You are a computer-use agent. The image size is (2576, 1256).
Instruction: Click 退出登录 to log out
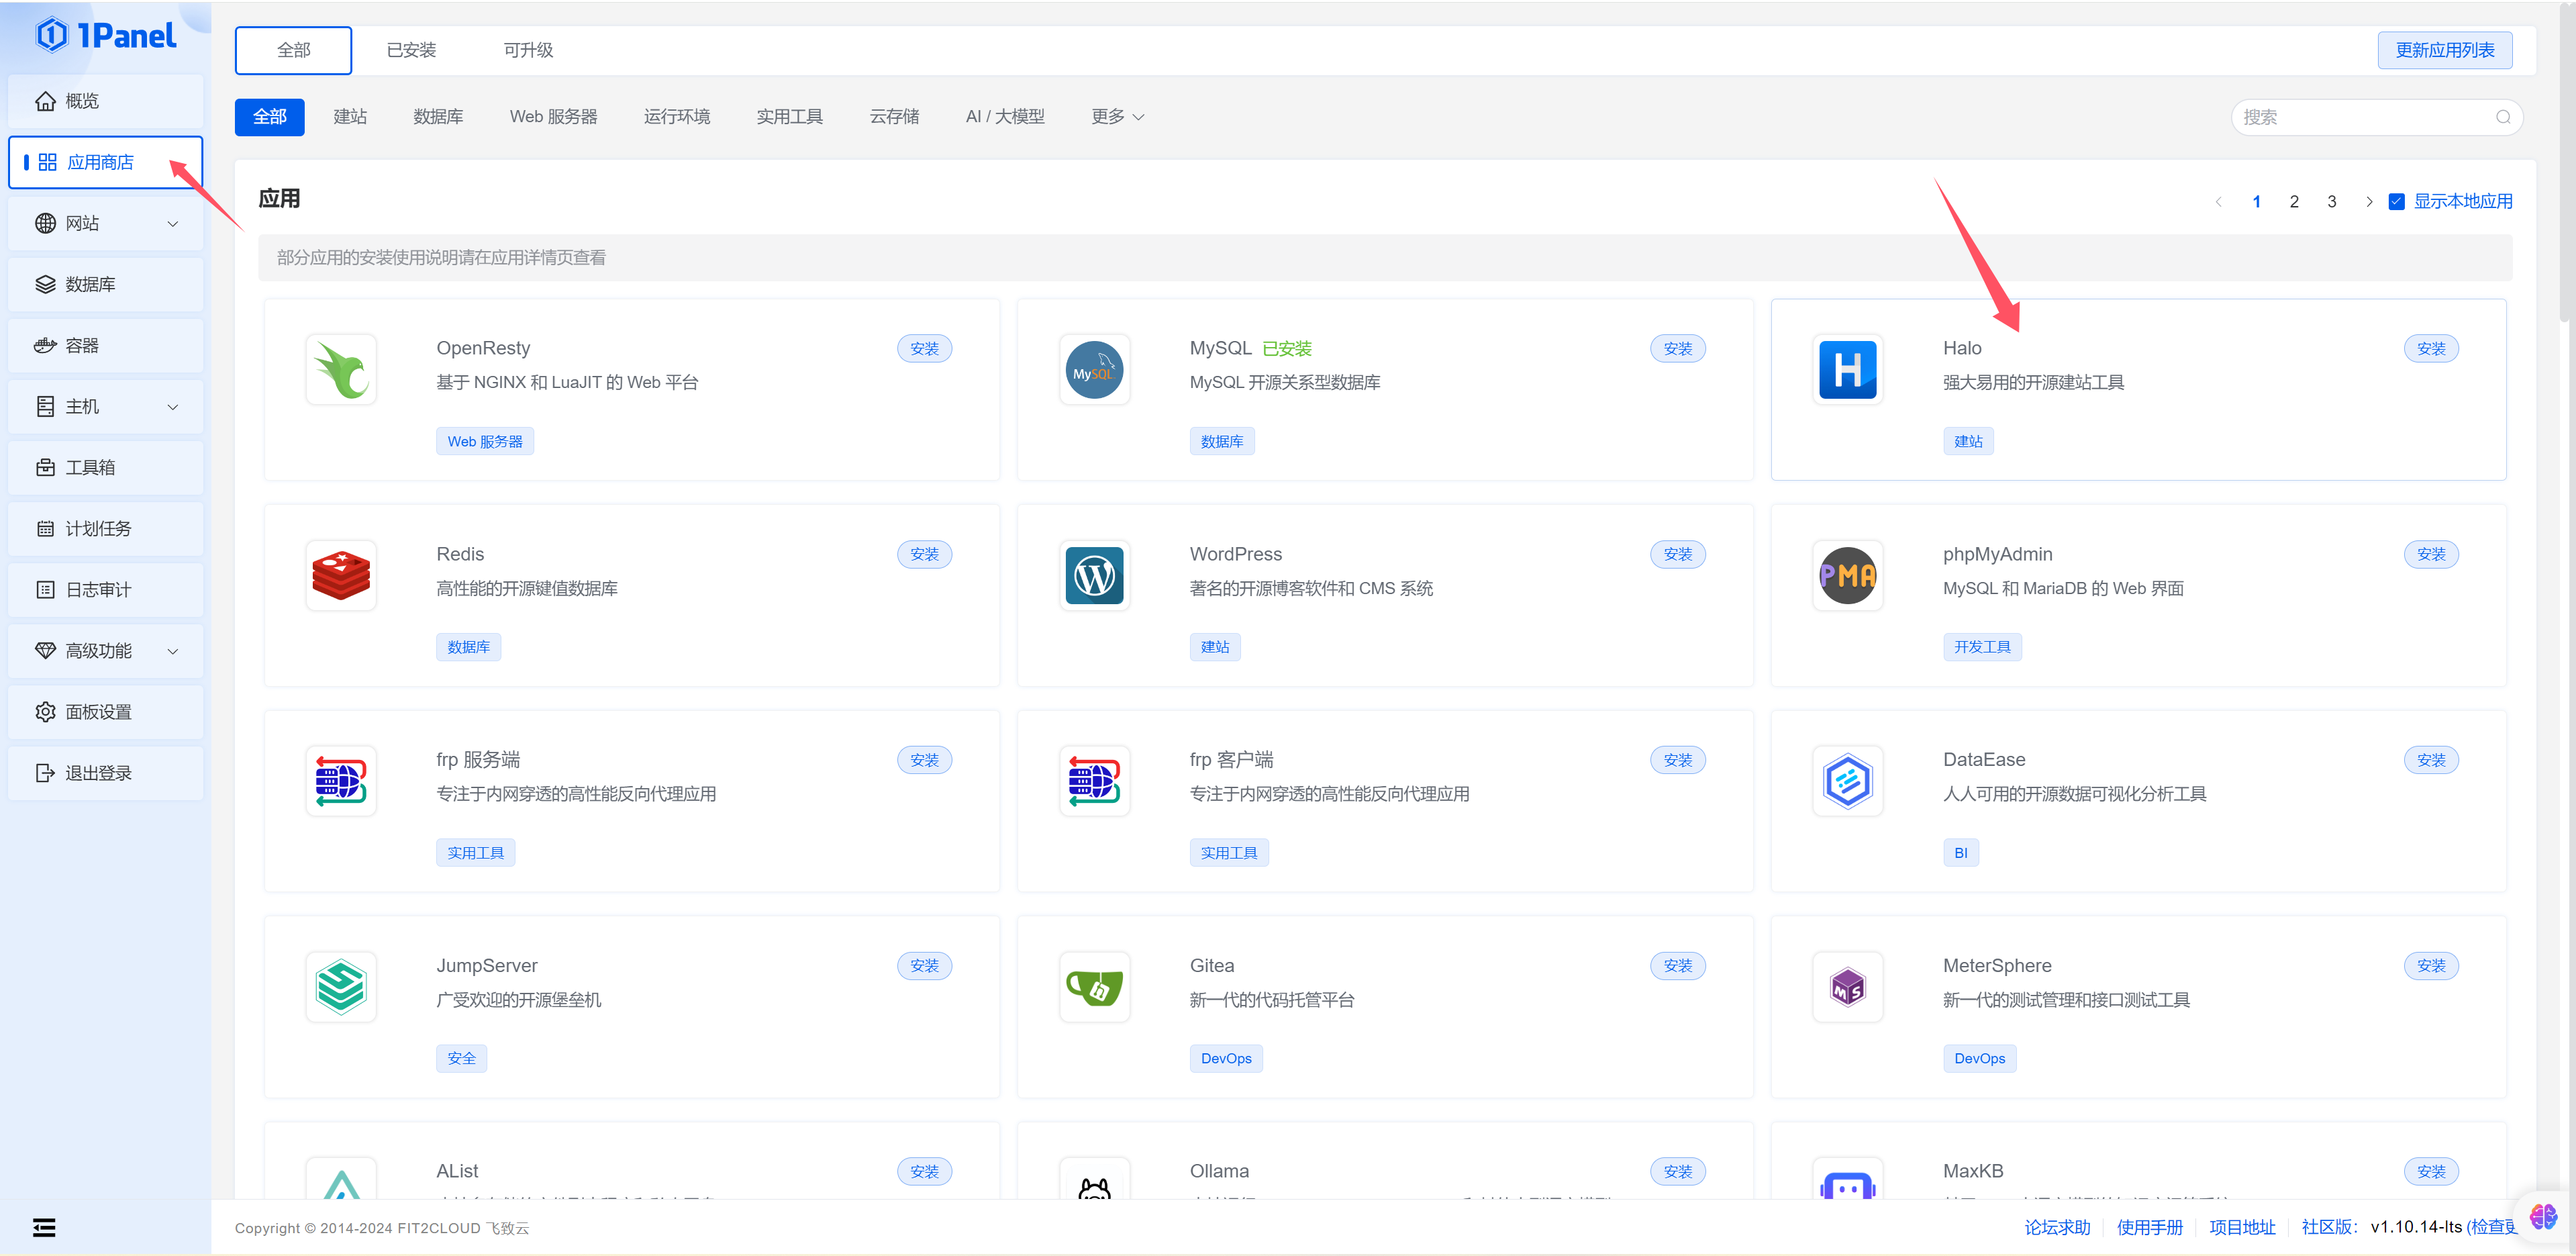pyautogui.click(x=105, y=773)
